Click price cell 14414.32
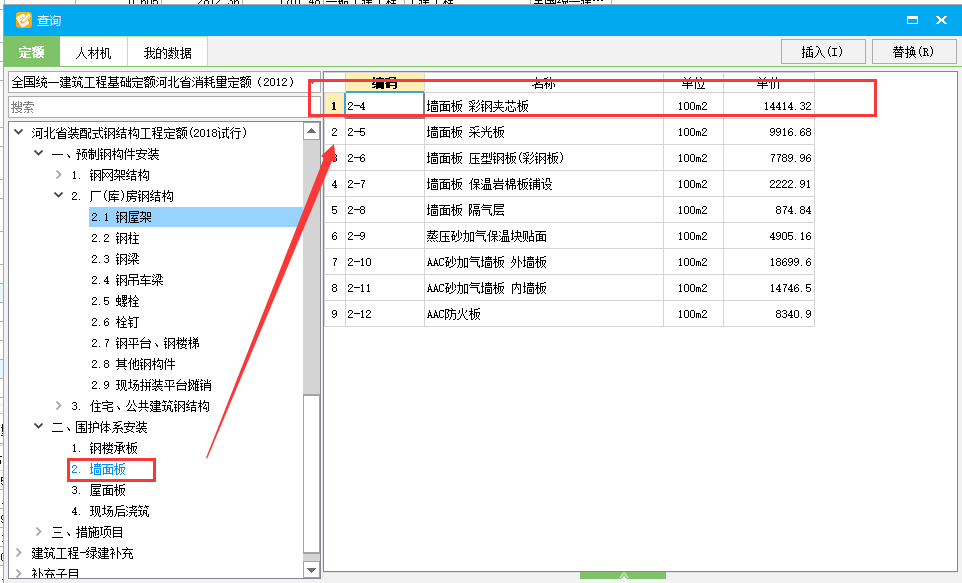 [x=769, y=106]
